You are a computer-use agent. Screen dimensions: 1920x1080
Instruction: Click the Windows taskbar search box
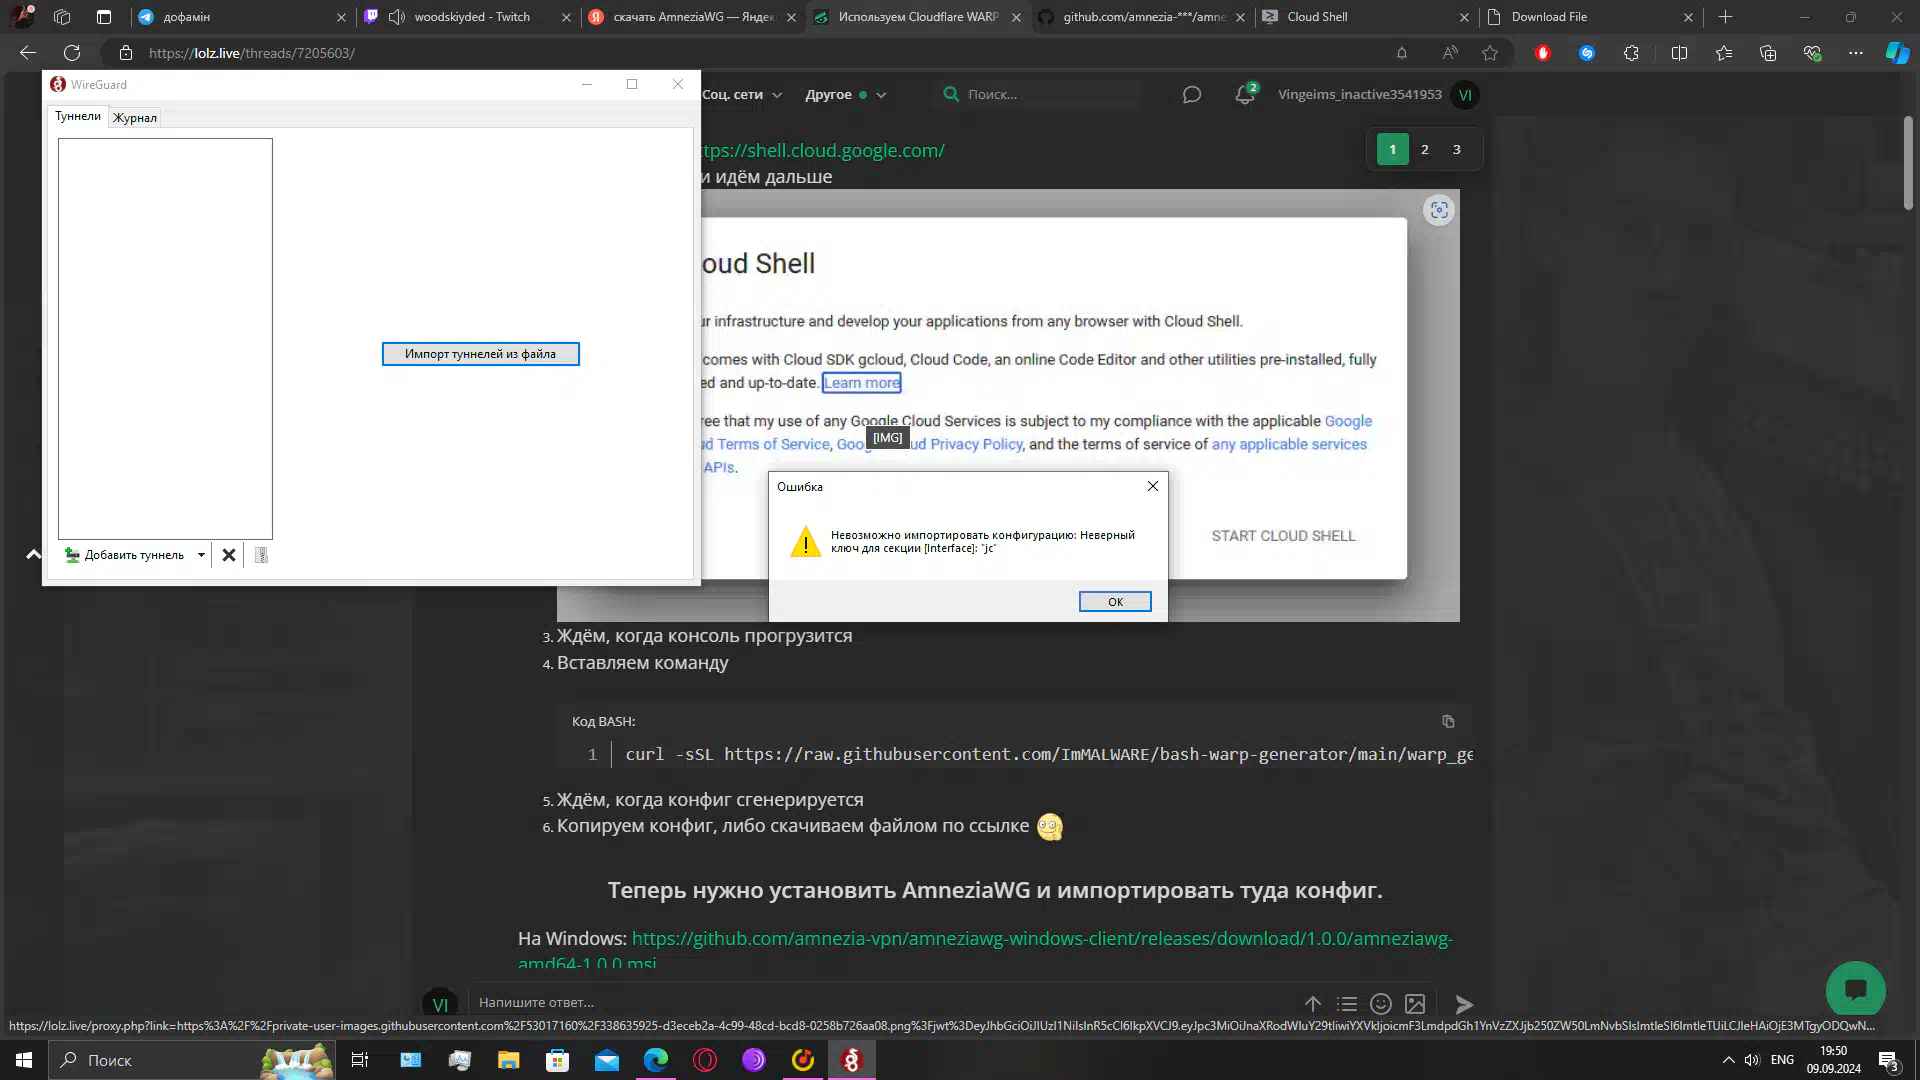pyautogui.click(x=193, y=1060)
